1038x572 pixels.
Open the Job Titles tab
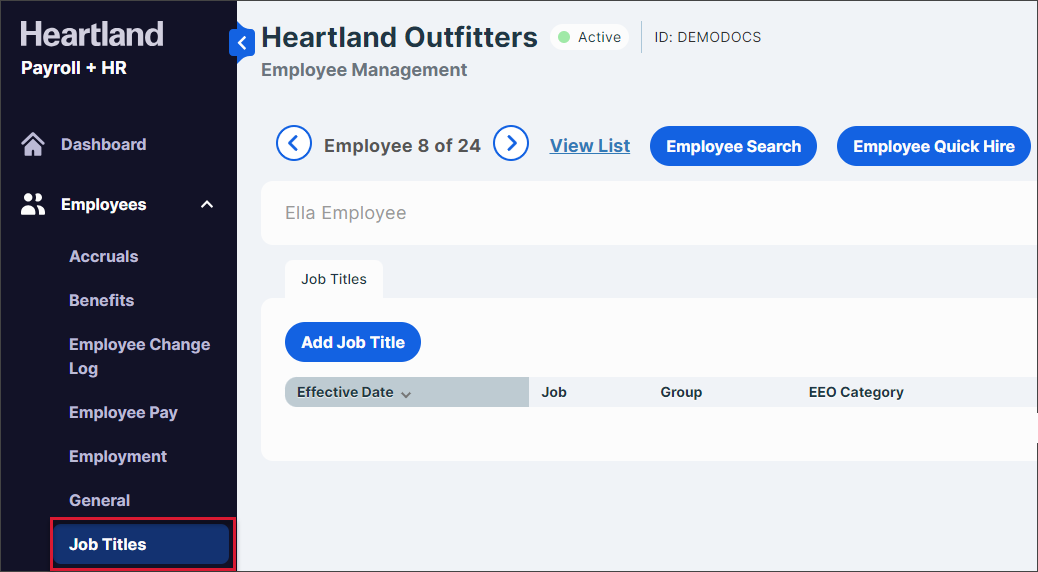pyautogui.click(x=334, y=280)
